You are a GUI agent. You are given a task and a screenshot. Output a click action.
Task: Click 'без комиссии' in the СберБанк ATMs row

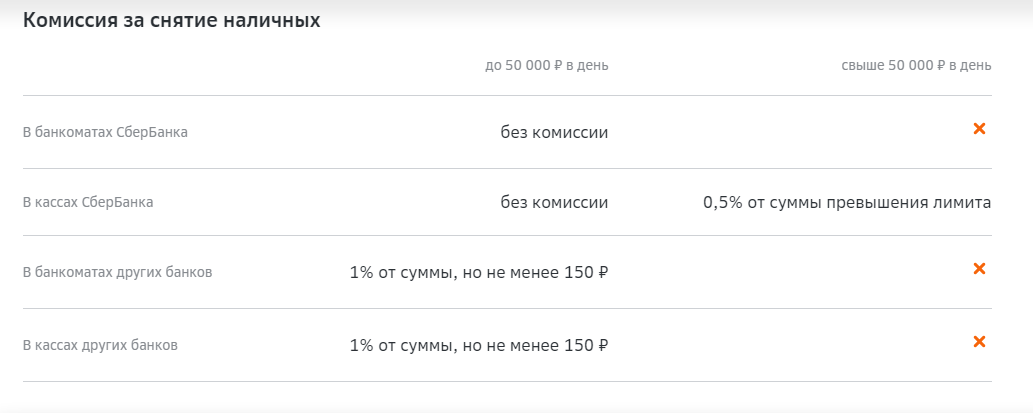pos(554,132)
